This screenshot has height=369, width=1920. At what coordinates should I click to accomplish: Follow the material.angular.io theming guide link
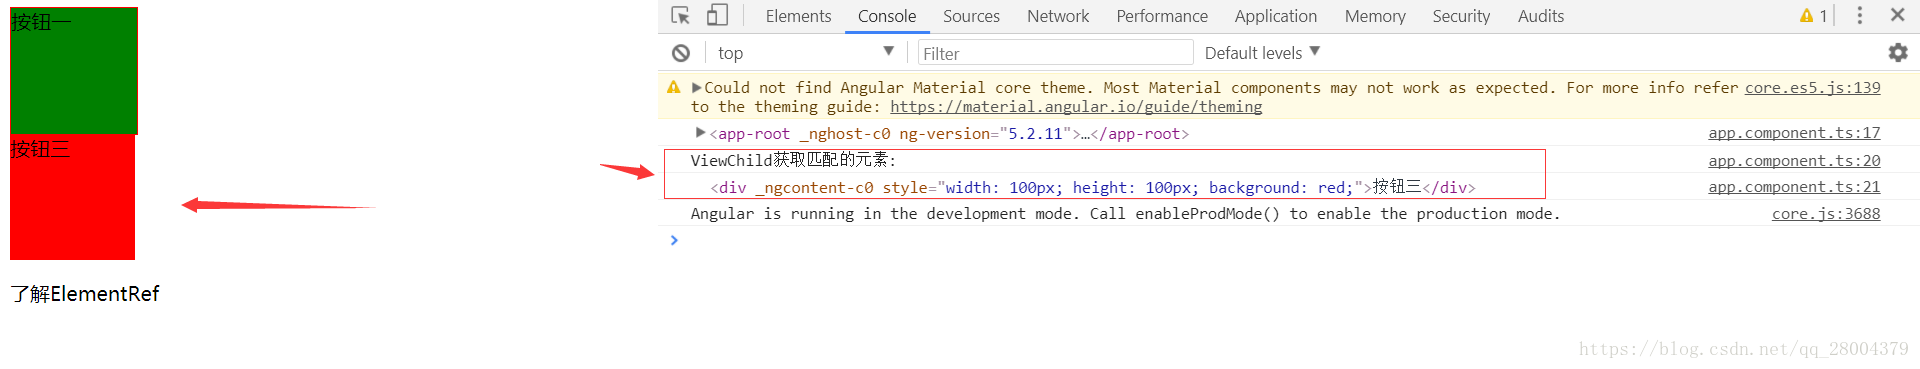(x=1076, y=107)
